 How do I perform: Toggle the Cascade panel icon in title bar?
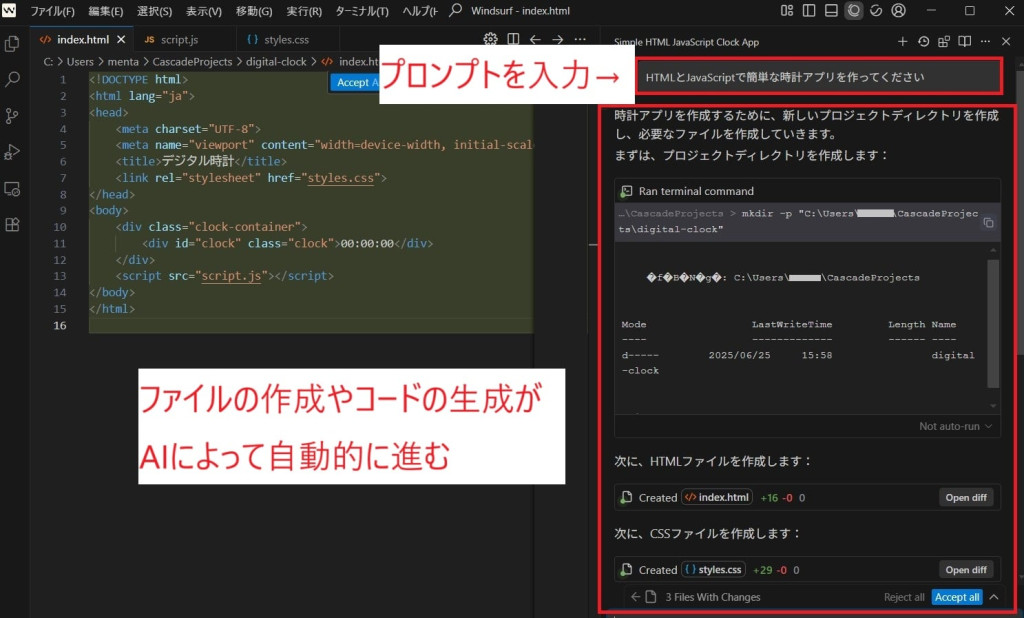pyautogui.click(x=854, y=10)
